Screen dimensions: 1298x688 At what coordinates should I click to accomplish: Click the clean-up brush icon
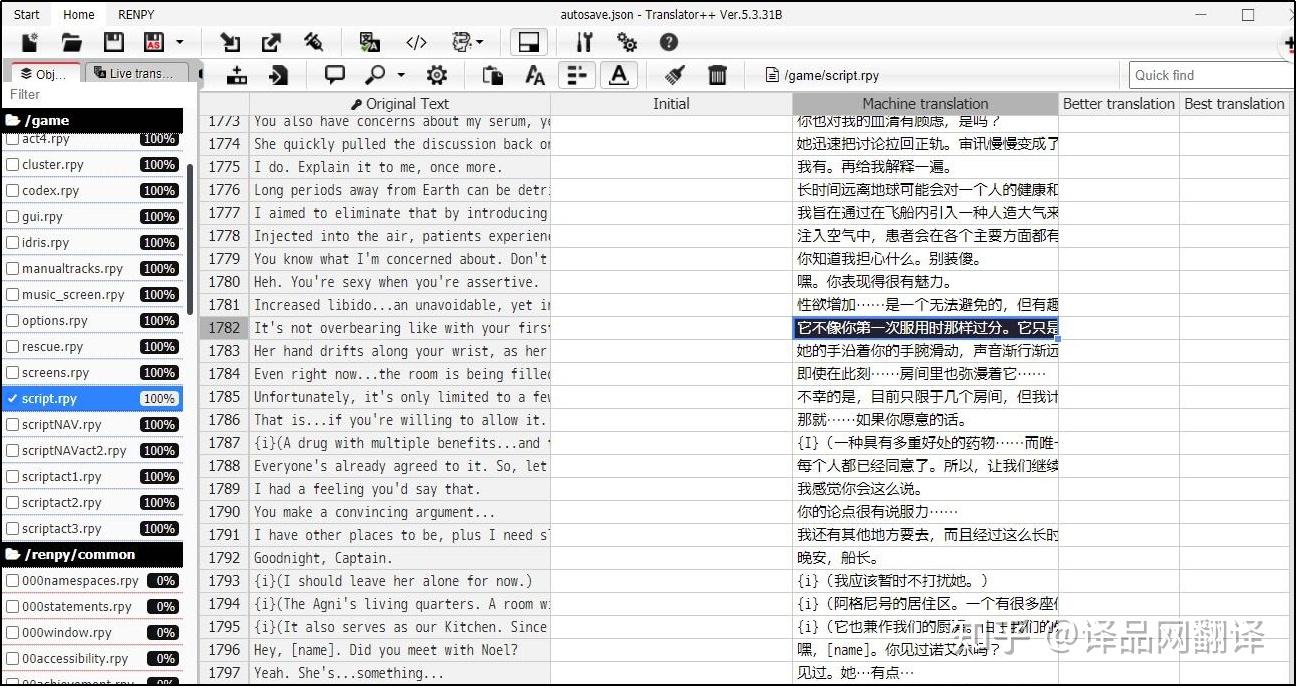tap(672, 74)
